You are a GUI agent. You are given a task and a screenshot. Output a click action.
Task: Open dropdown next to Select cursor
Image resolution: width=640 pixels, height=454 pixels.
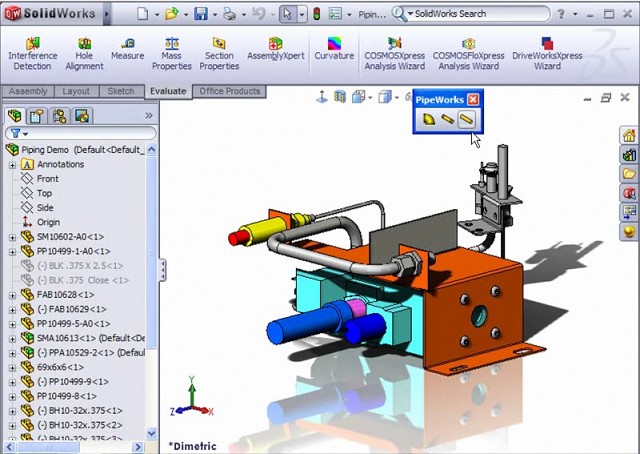pyautogui.click(x=302, y=15)
